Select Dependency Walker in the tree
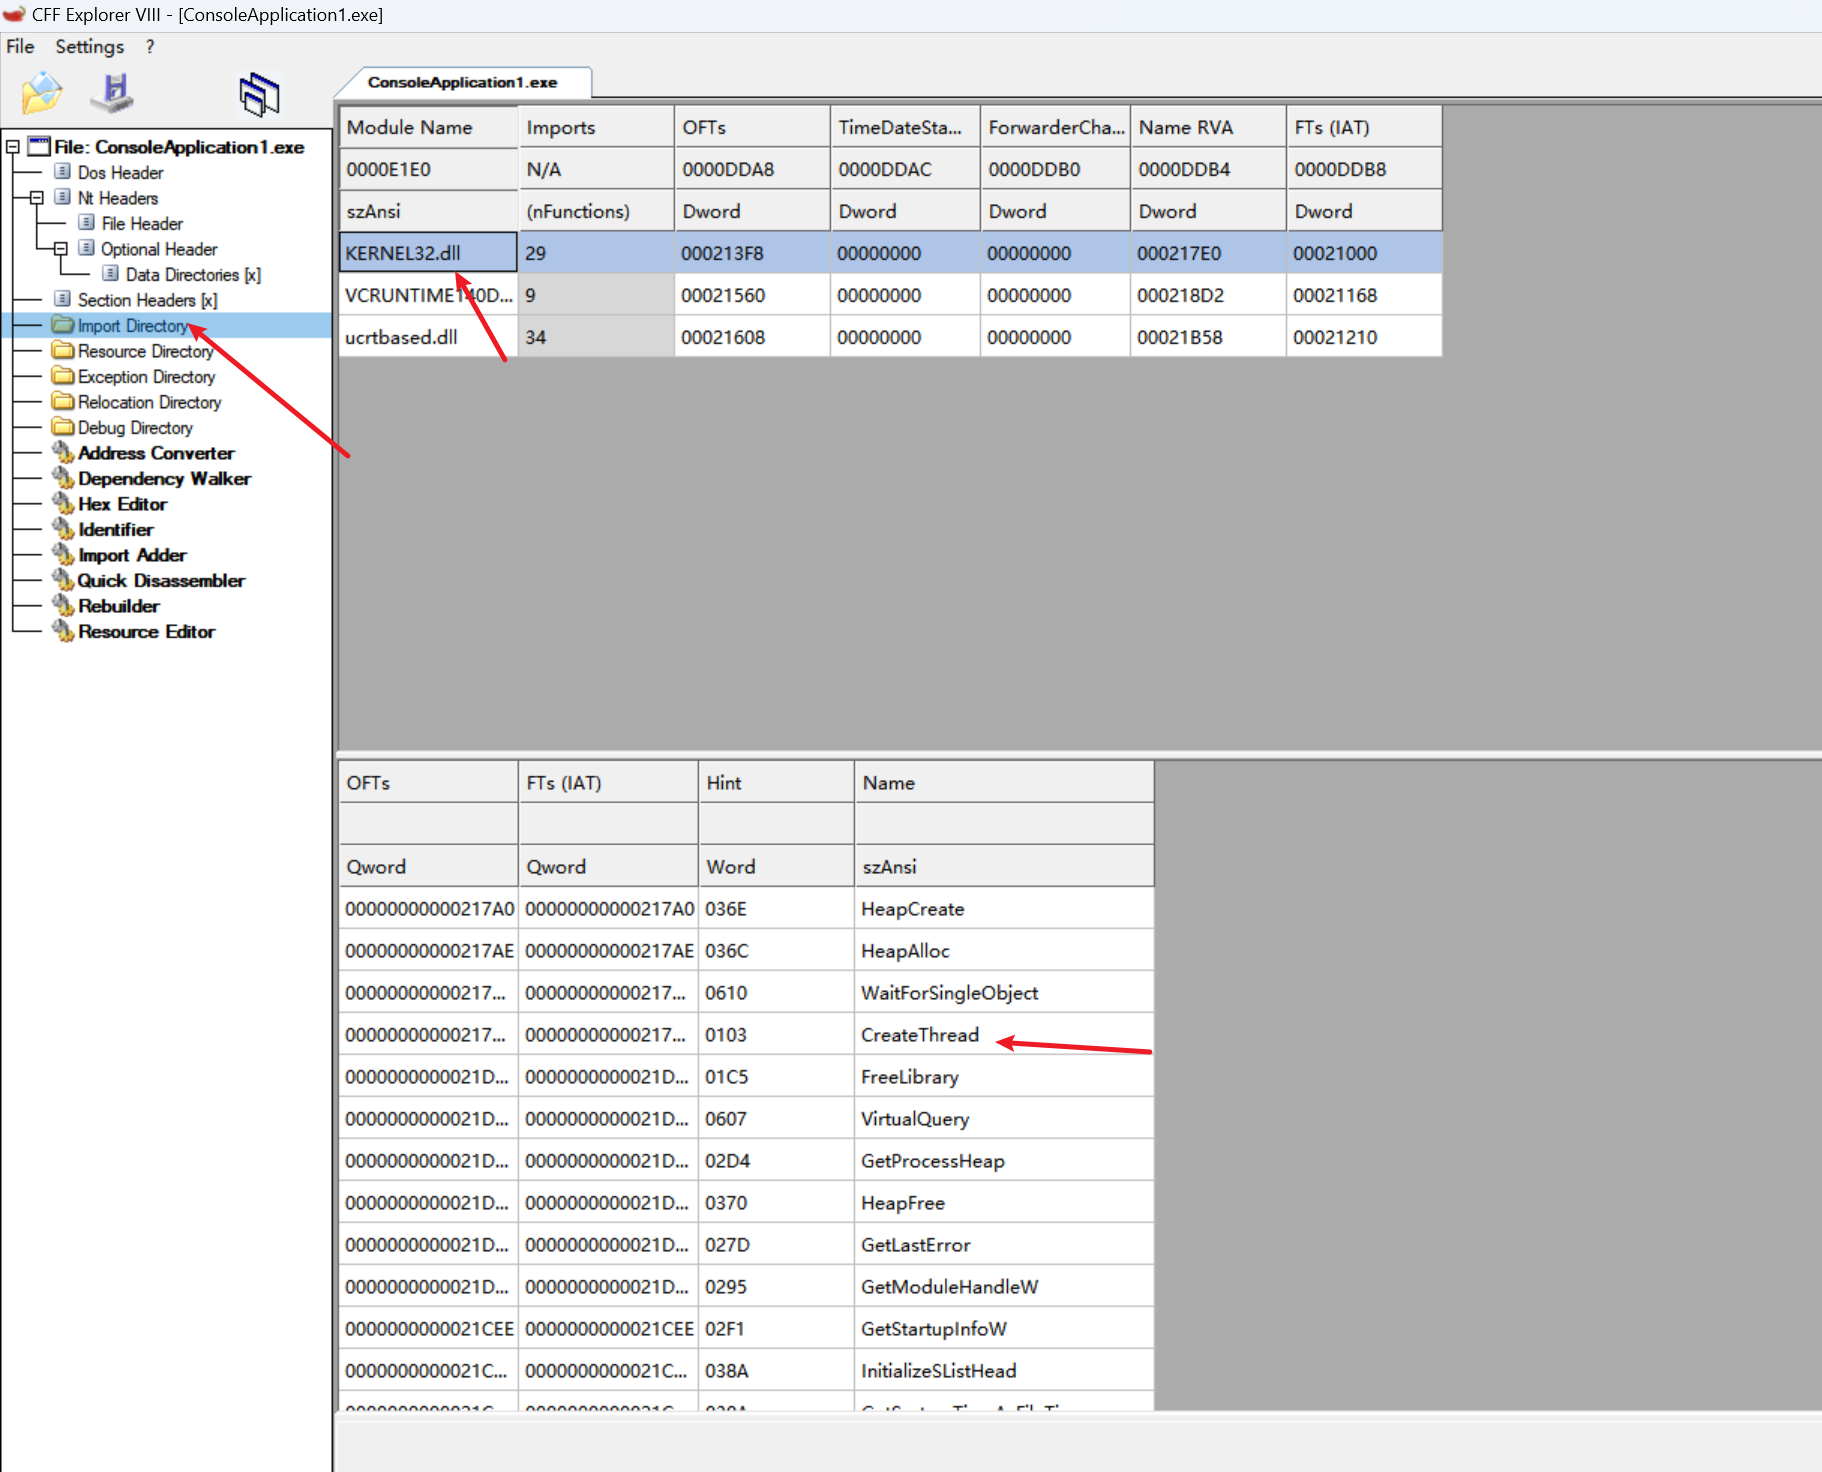1822x1472 pixels. pyautogui.click(x=164, y=479)
